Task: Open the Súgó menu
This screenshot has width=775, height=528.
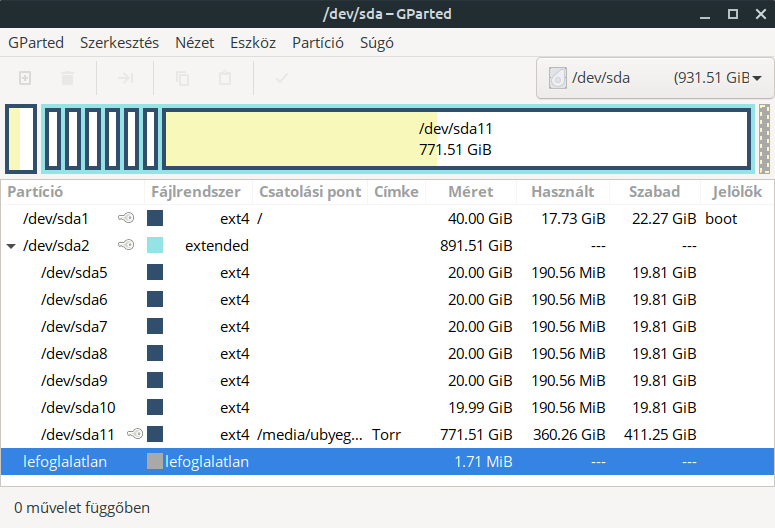Action: [377, 43]
